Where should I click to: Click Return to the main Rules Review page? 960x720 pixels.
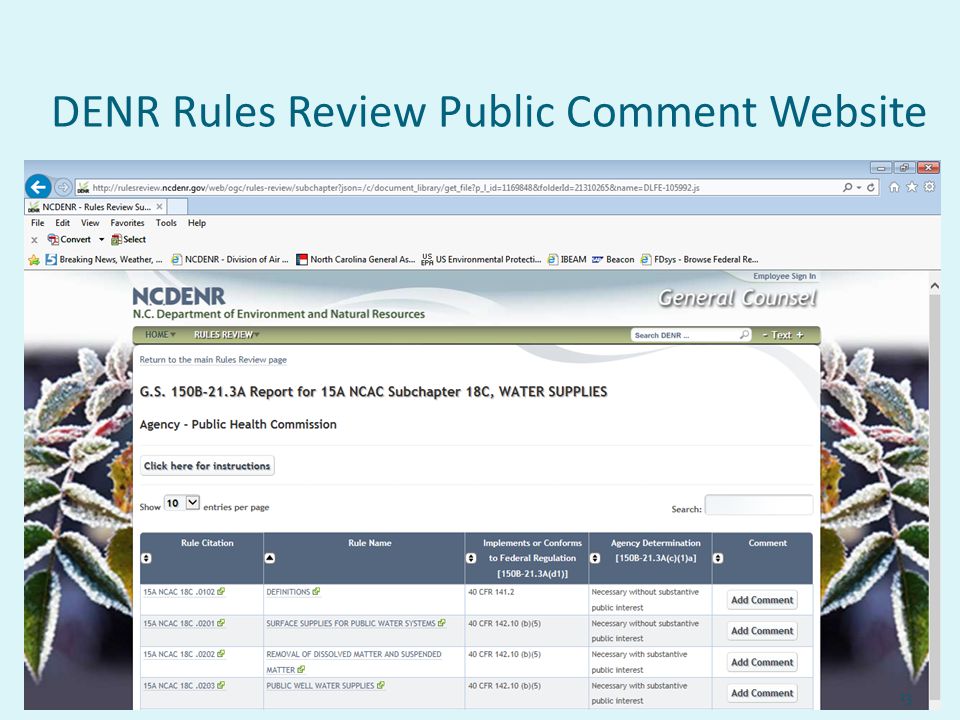point(213,359)
